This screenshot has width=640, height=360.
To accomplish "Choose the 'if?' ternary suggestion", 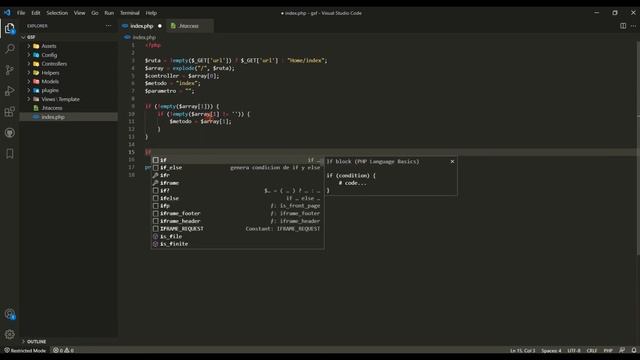I will pyautogui.click(x=238, y=191).
